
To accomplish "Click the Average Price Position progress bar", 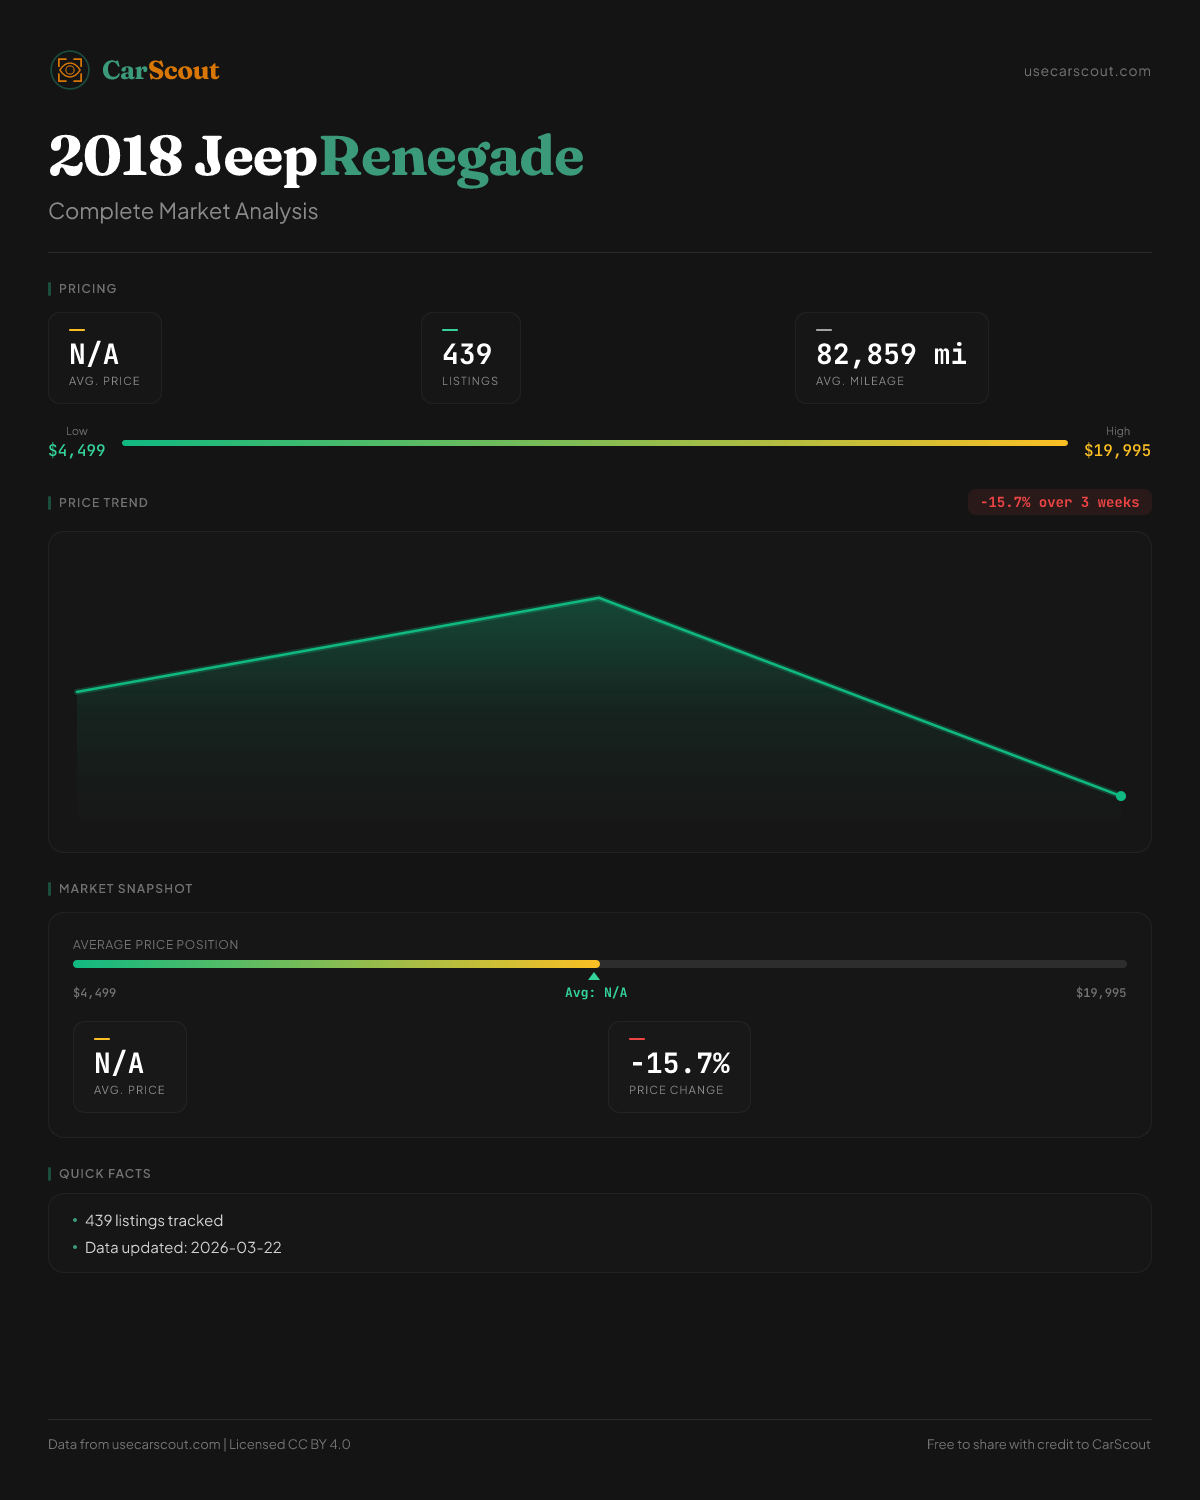I will (600, 964).
